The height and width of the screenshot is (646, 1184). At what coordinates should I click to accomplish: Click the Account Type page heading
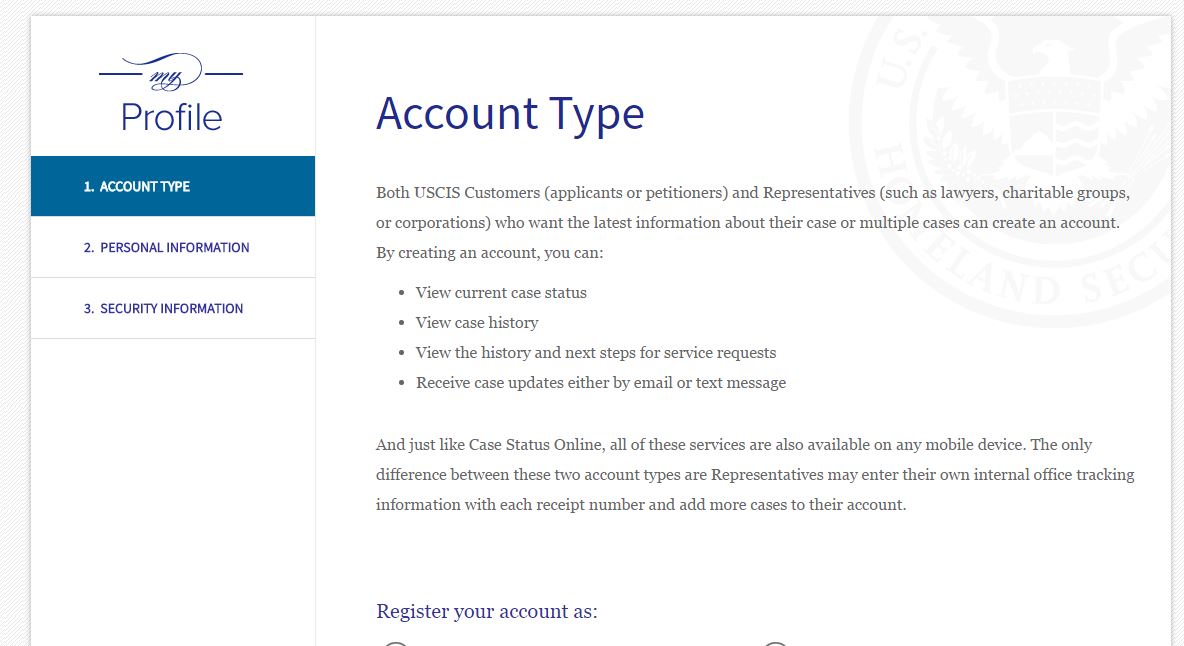(510, 115)
